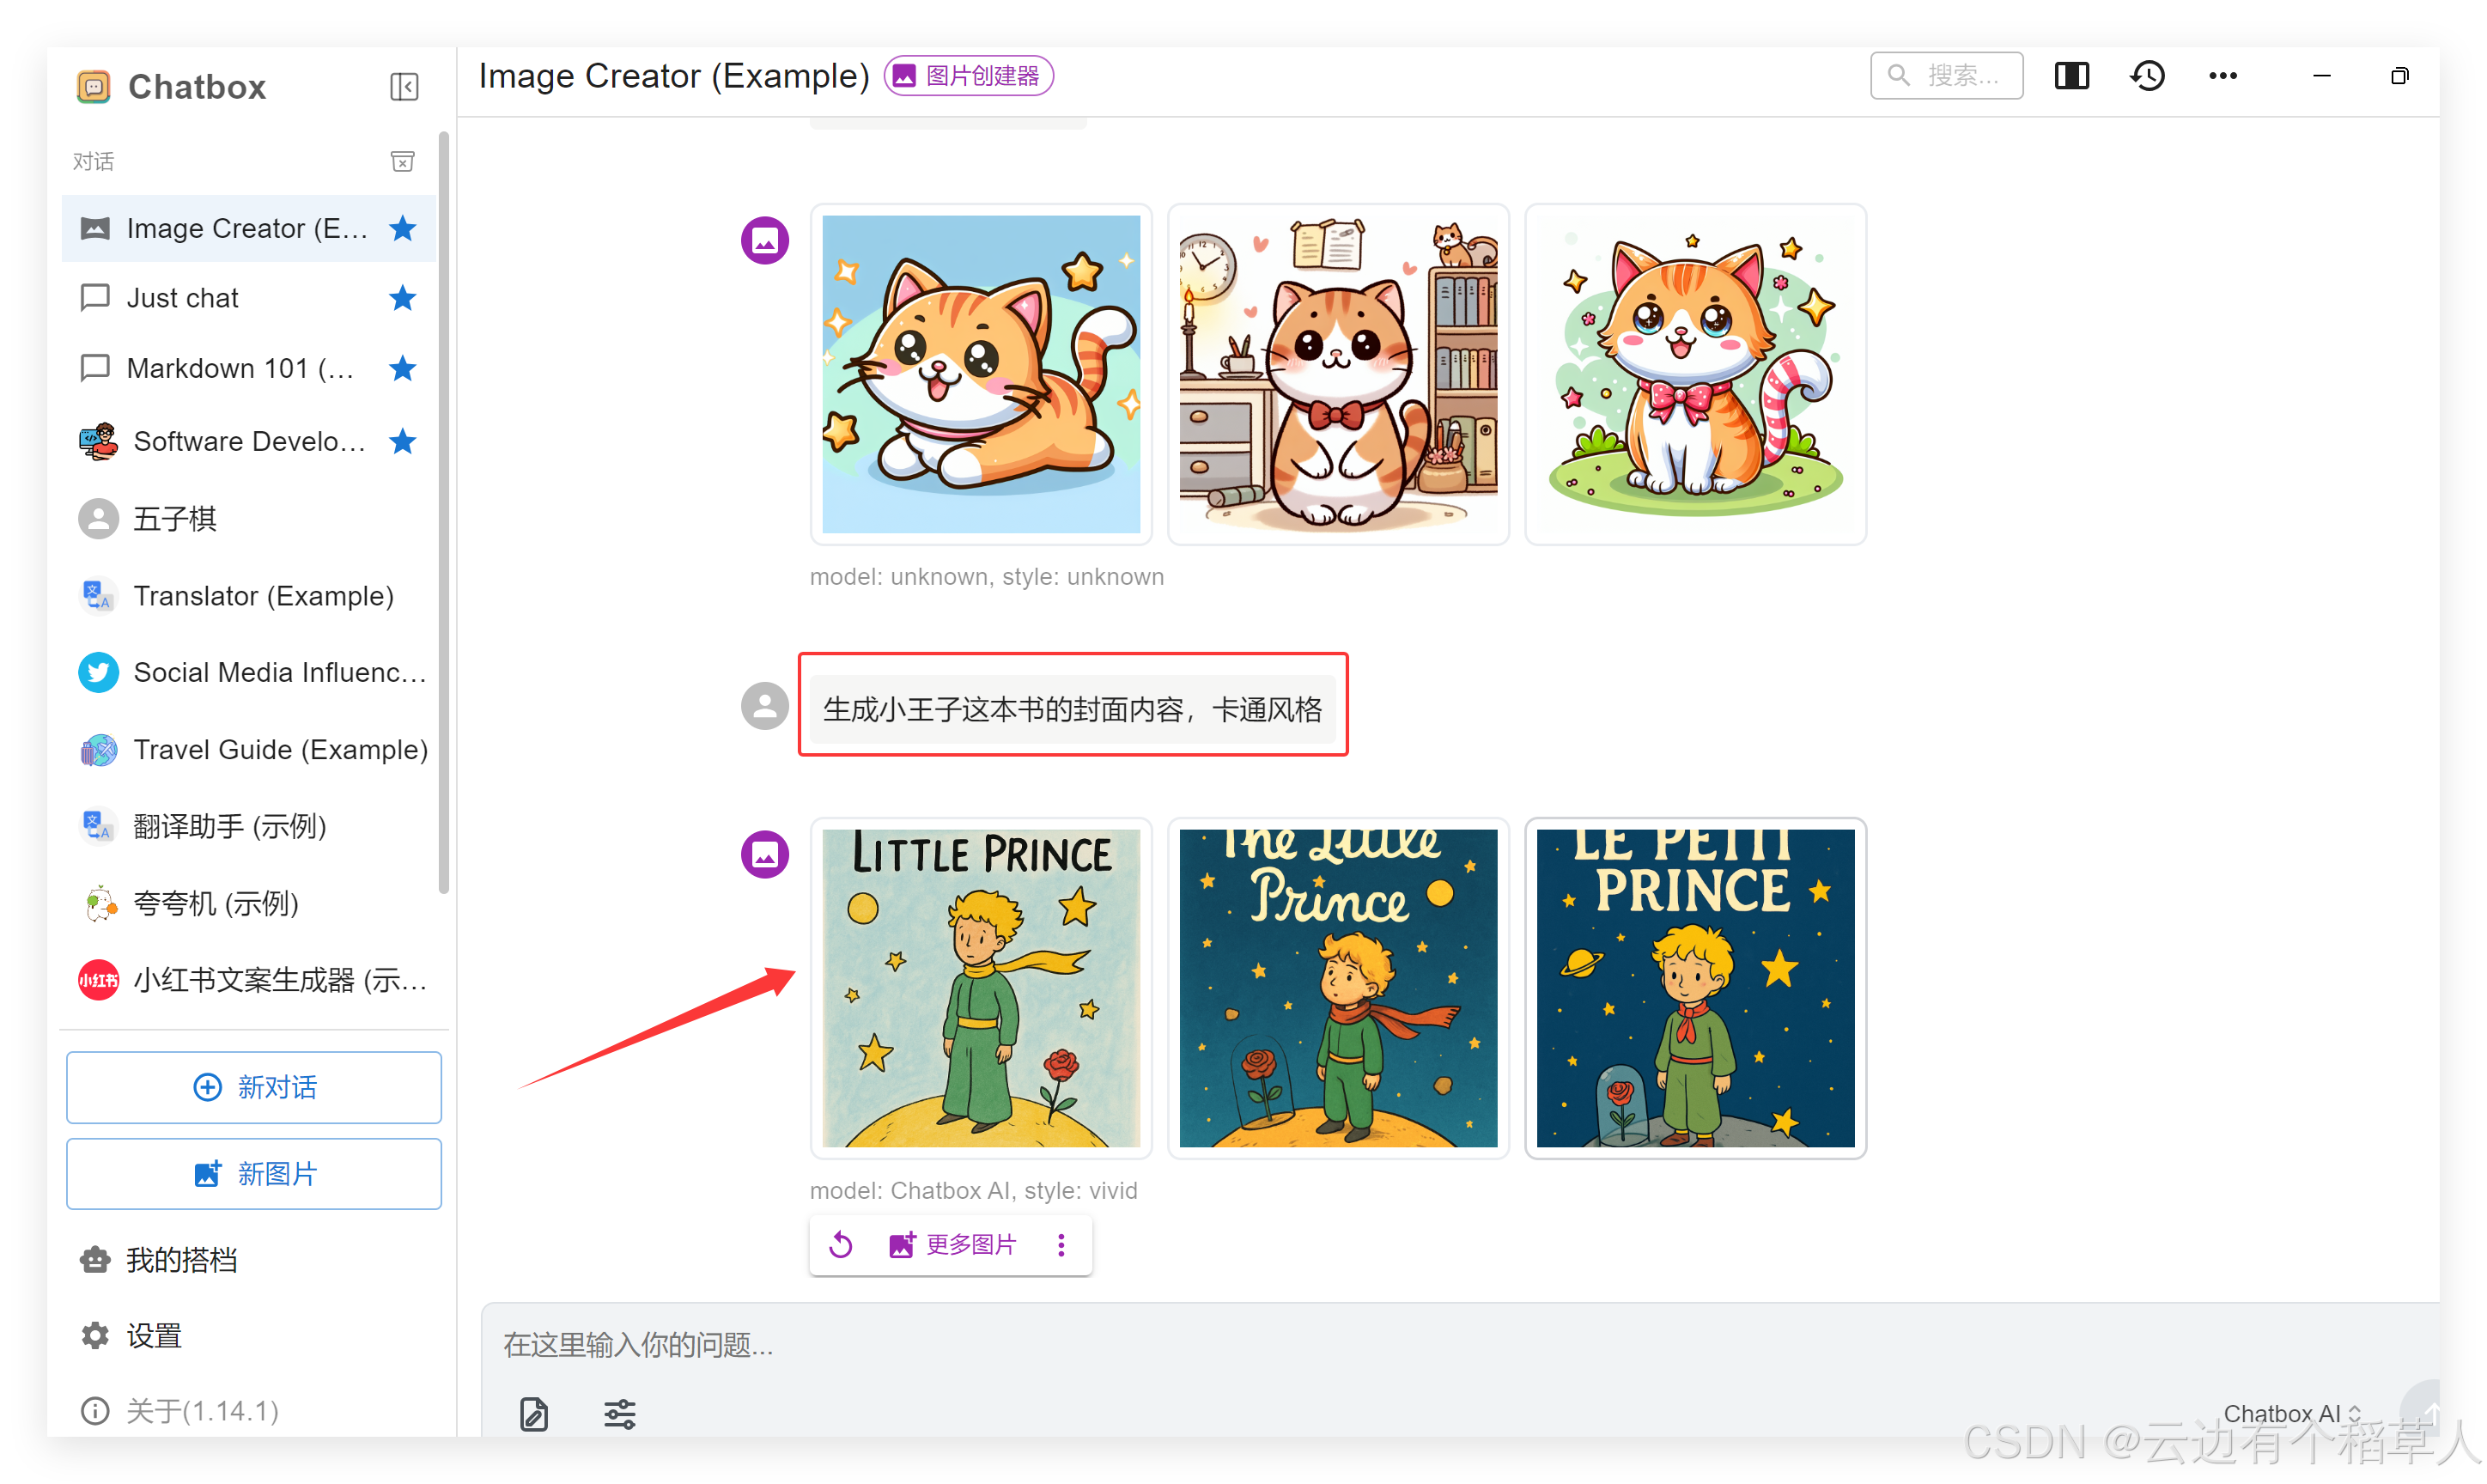Open the cat on green grass image
This screenshot has height=1484, width=2487.
coord(1695,374)
